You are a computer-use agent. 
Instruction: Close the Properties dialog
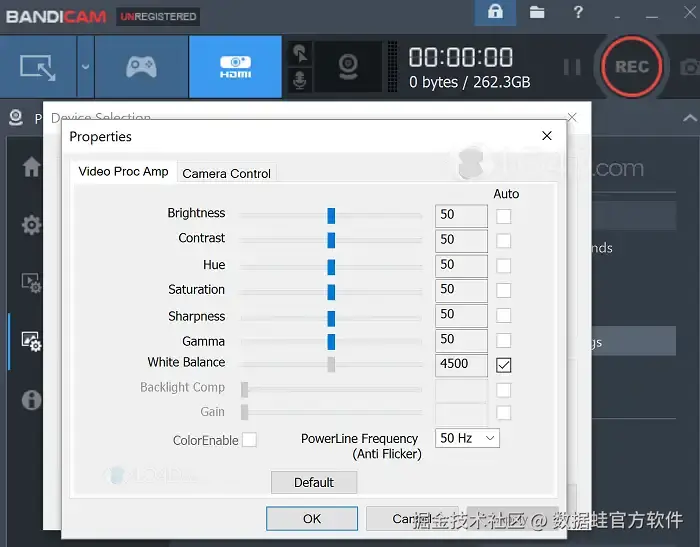point(547,136)
